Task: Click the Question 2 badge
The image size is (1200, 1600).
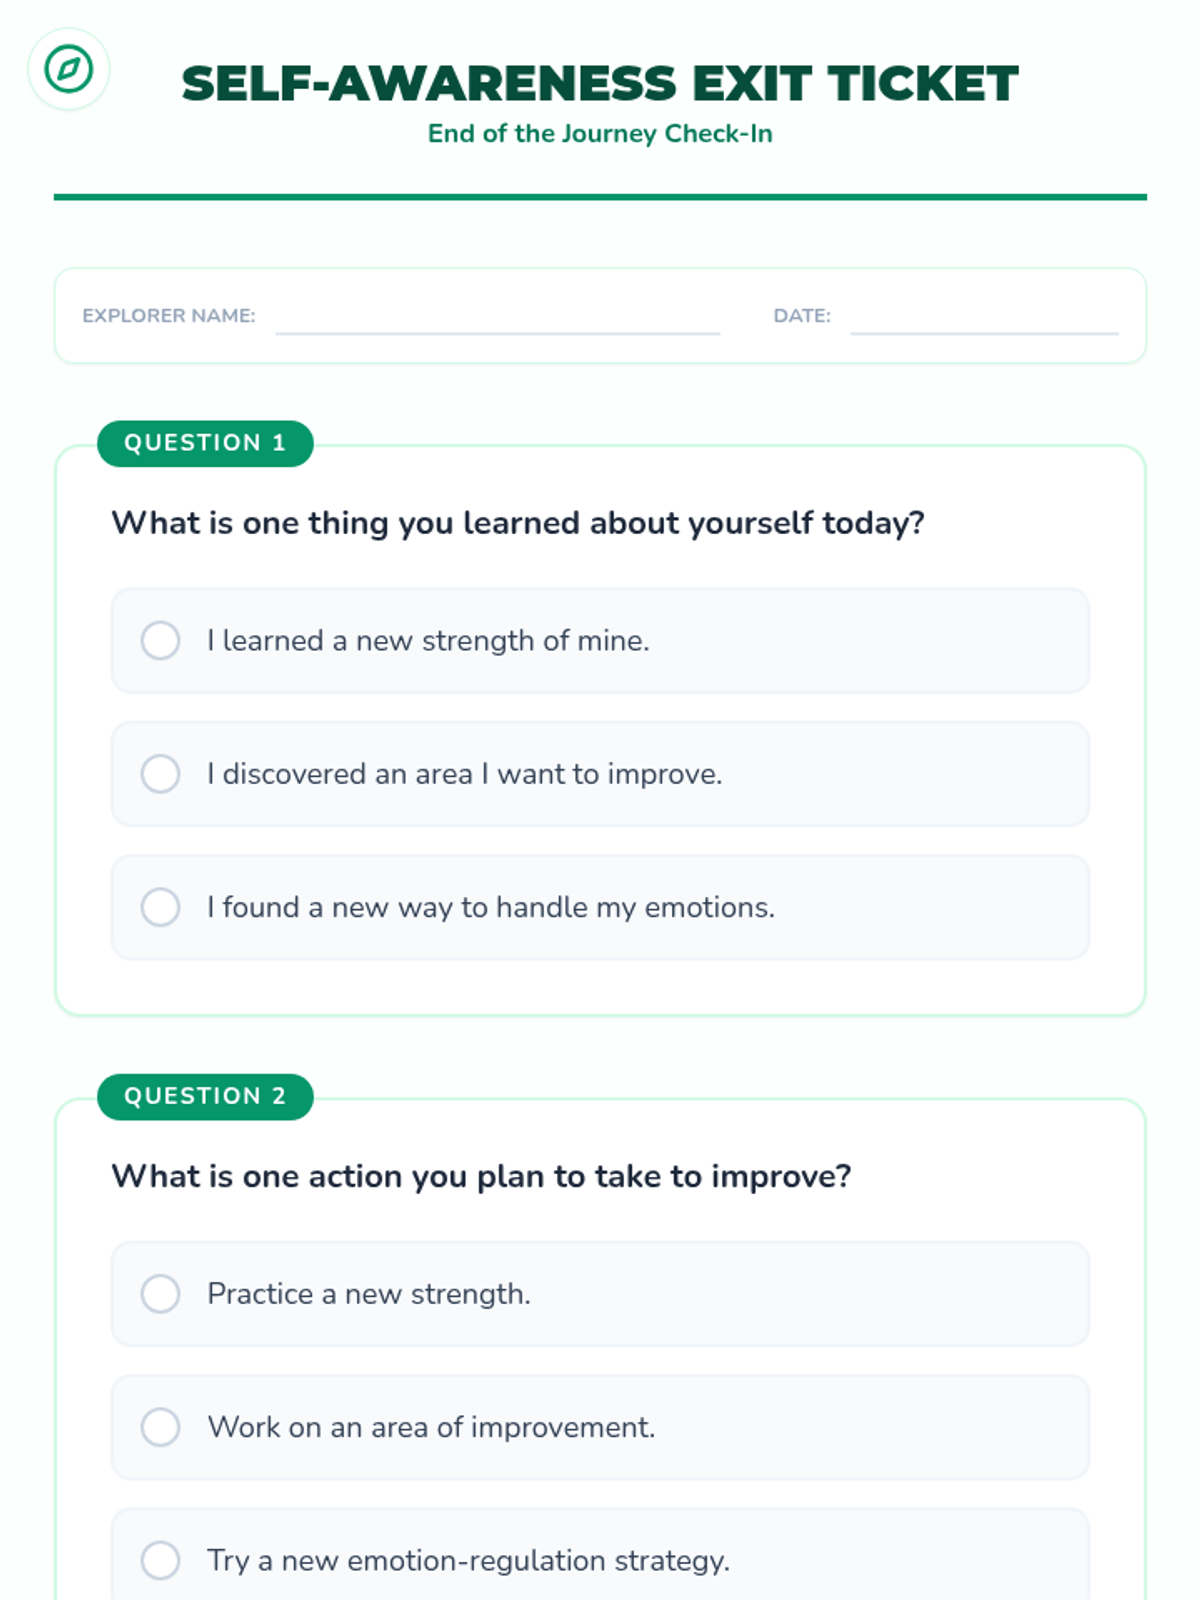Action: point(205,1096)
